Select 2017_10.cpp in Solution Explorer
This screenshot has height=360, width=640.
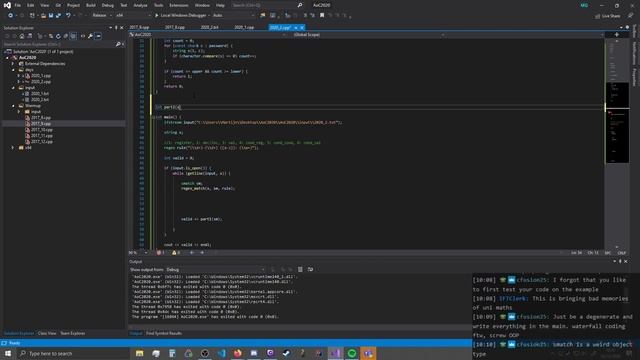click(42, 129)
